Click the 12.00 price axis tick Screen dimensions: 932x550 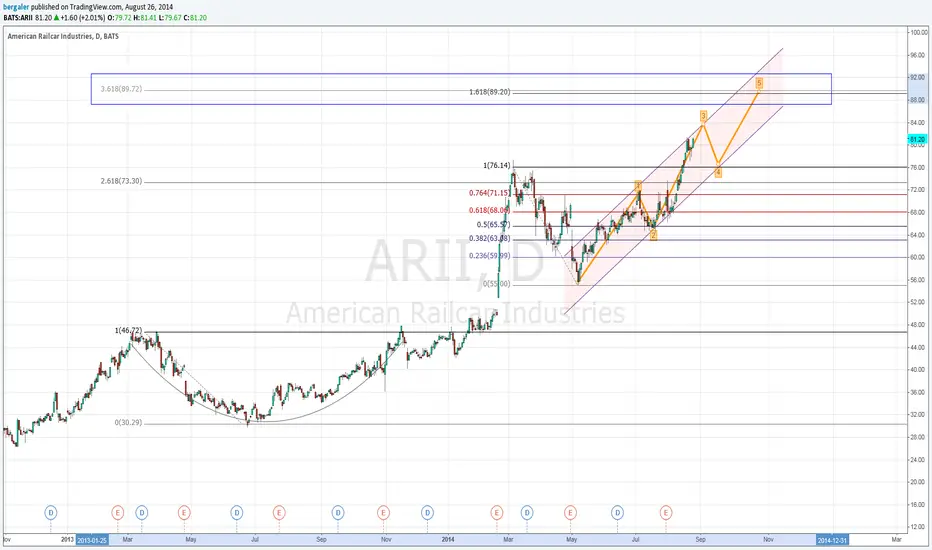[918, 527]
